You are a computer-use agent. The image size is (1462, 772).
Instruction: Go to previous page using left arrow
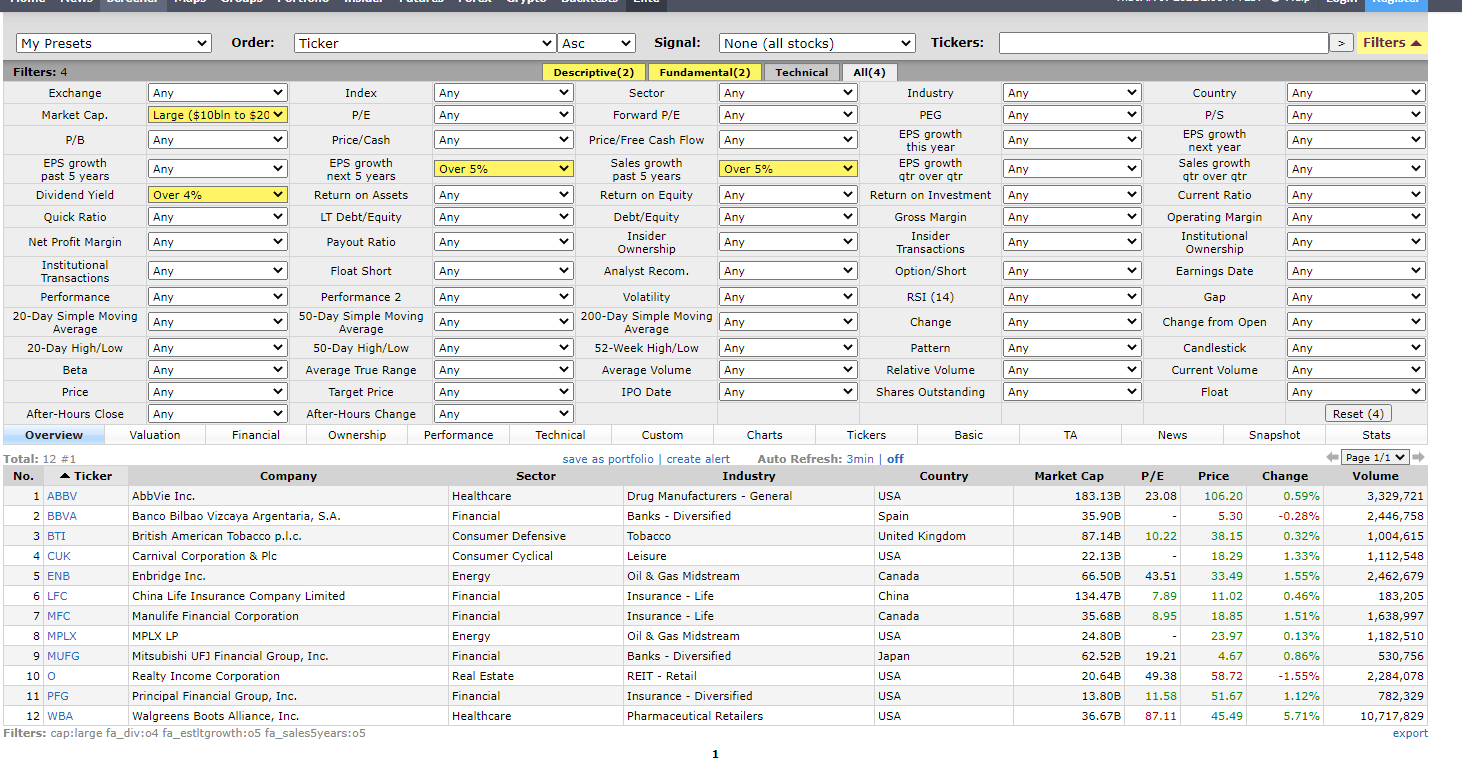click(1332, 457)
